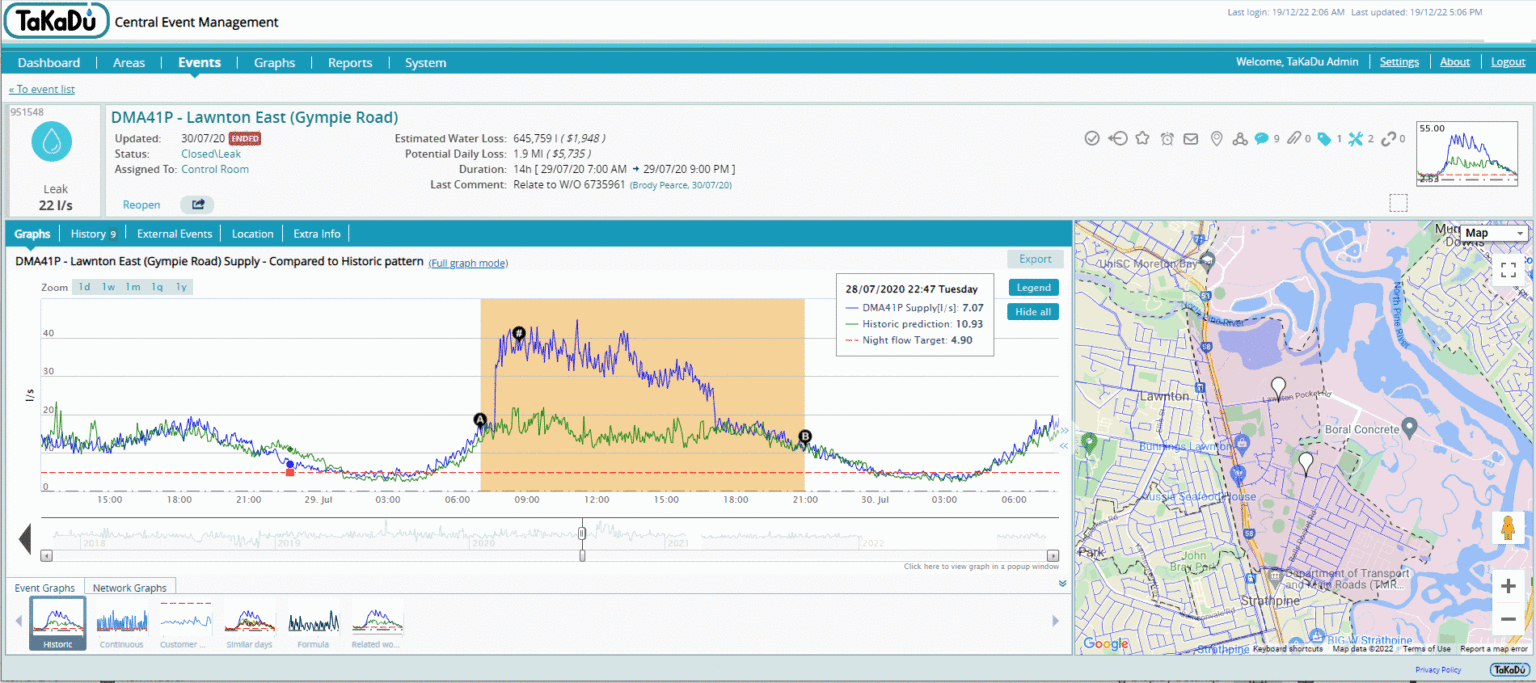Click the star favorite icon
Screen dimensions: 1536x683
tap(1142, 139)
